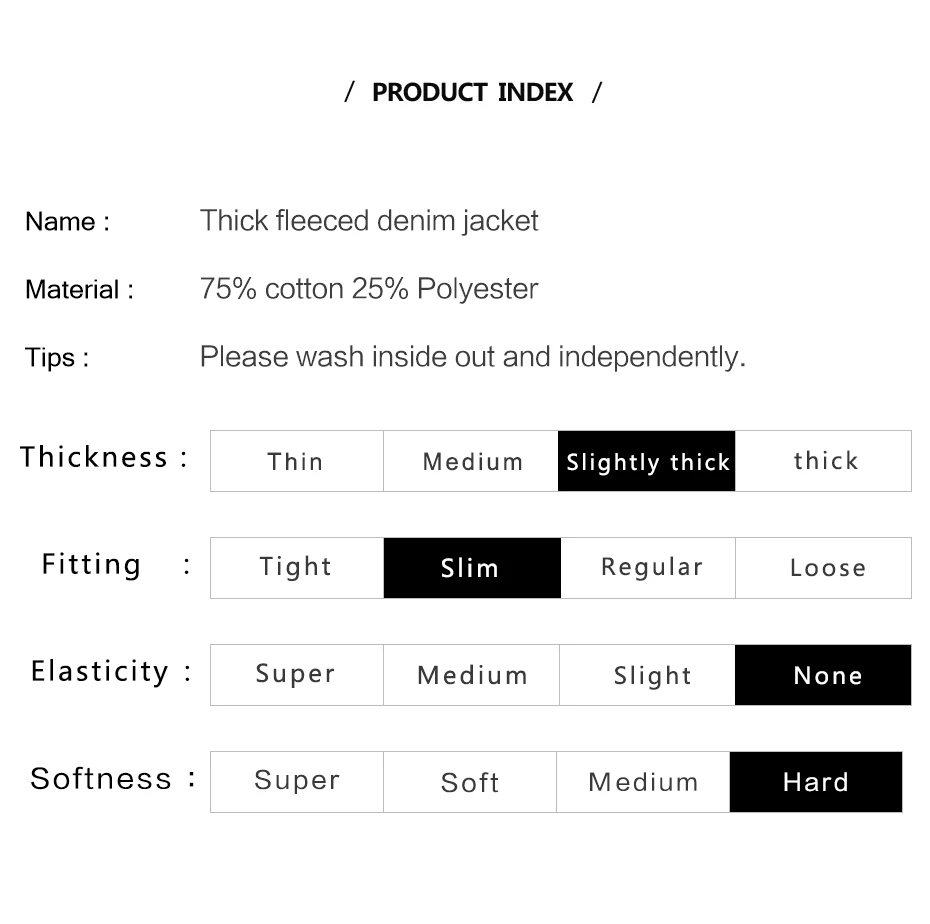This screenshot has height=924, width=930.
Task: Choose the Slight elasticity option
Action: pos(647,675)
